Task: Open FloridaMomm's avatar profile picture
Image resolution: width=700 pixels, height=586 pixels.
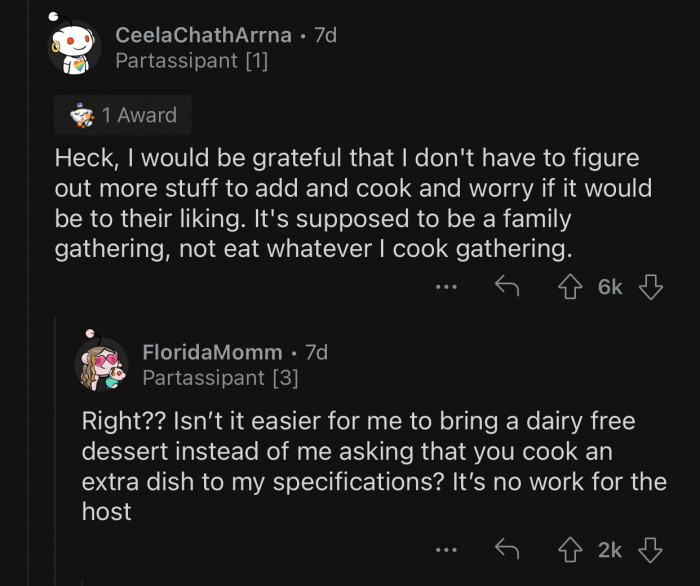Action: [x=103, y=363]
